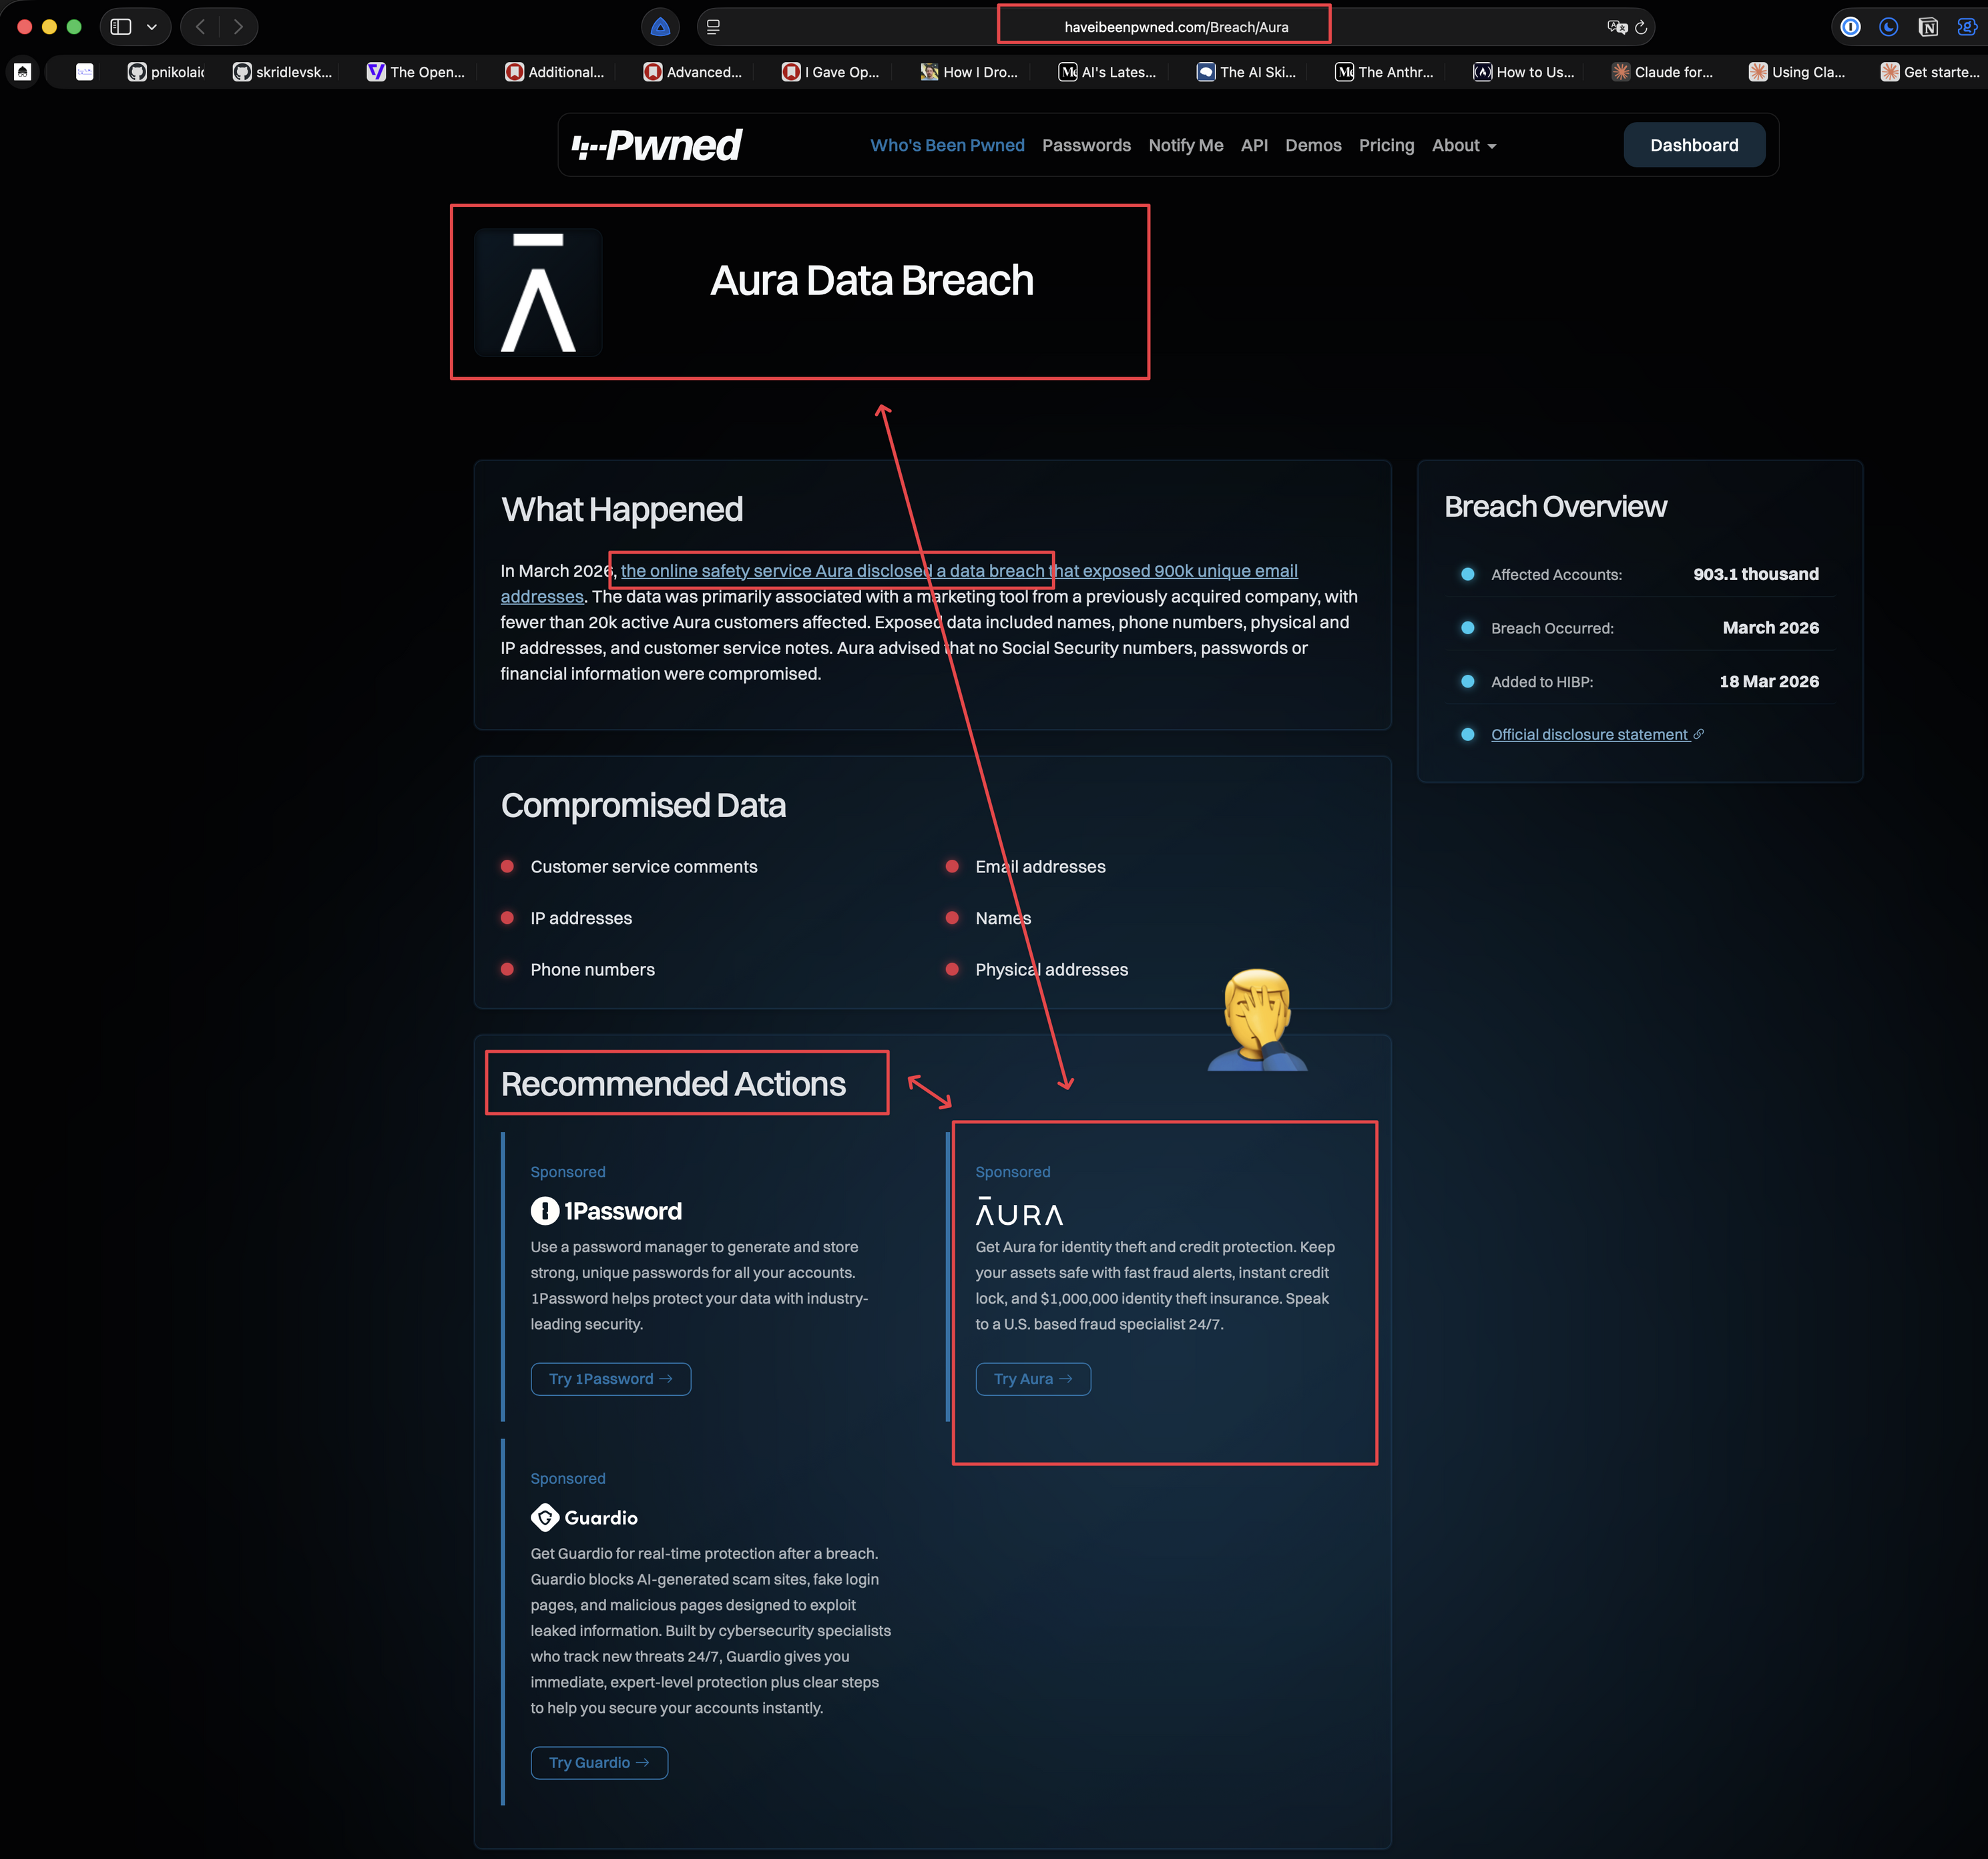Select the 'Phone numbers' data item
The width and height of the screenshot is (1988, 1859).
(592, 969)
